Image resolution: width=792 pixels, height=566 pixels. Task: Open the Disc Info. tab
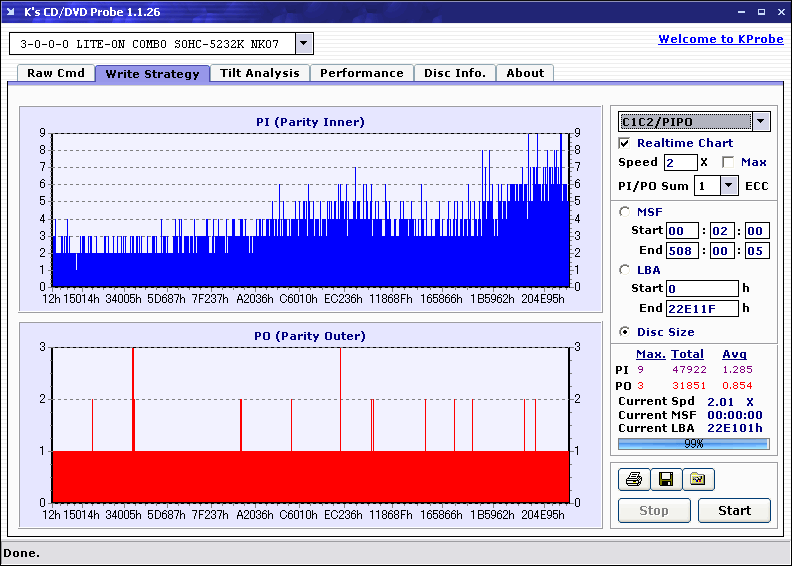pyautogui.click(x=454, y=73)
